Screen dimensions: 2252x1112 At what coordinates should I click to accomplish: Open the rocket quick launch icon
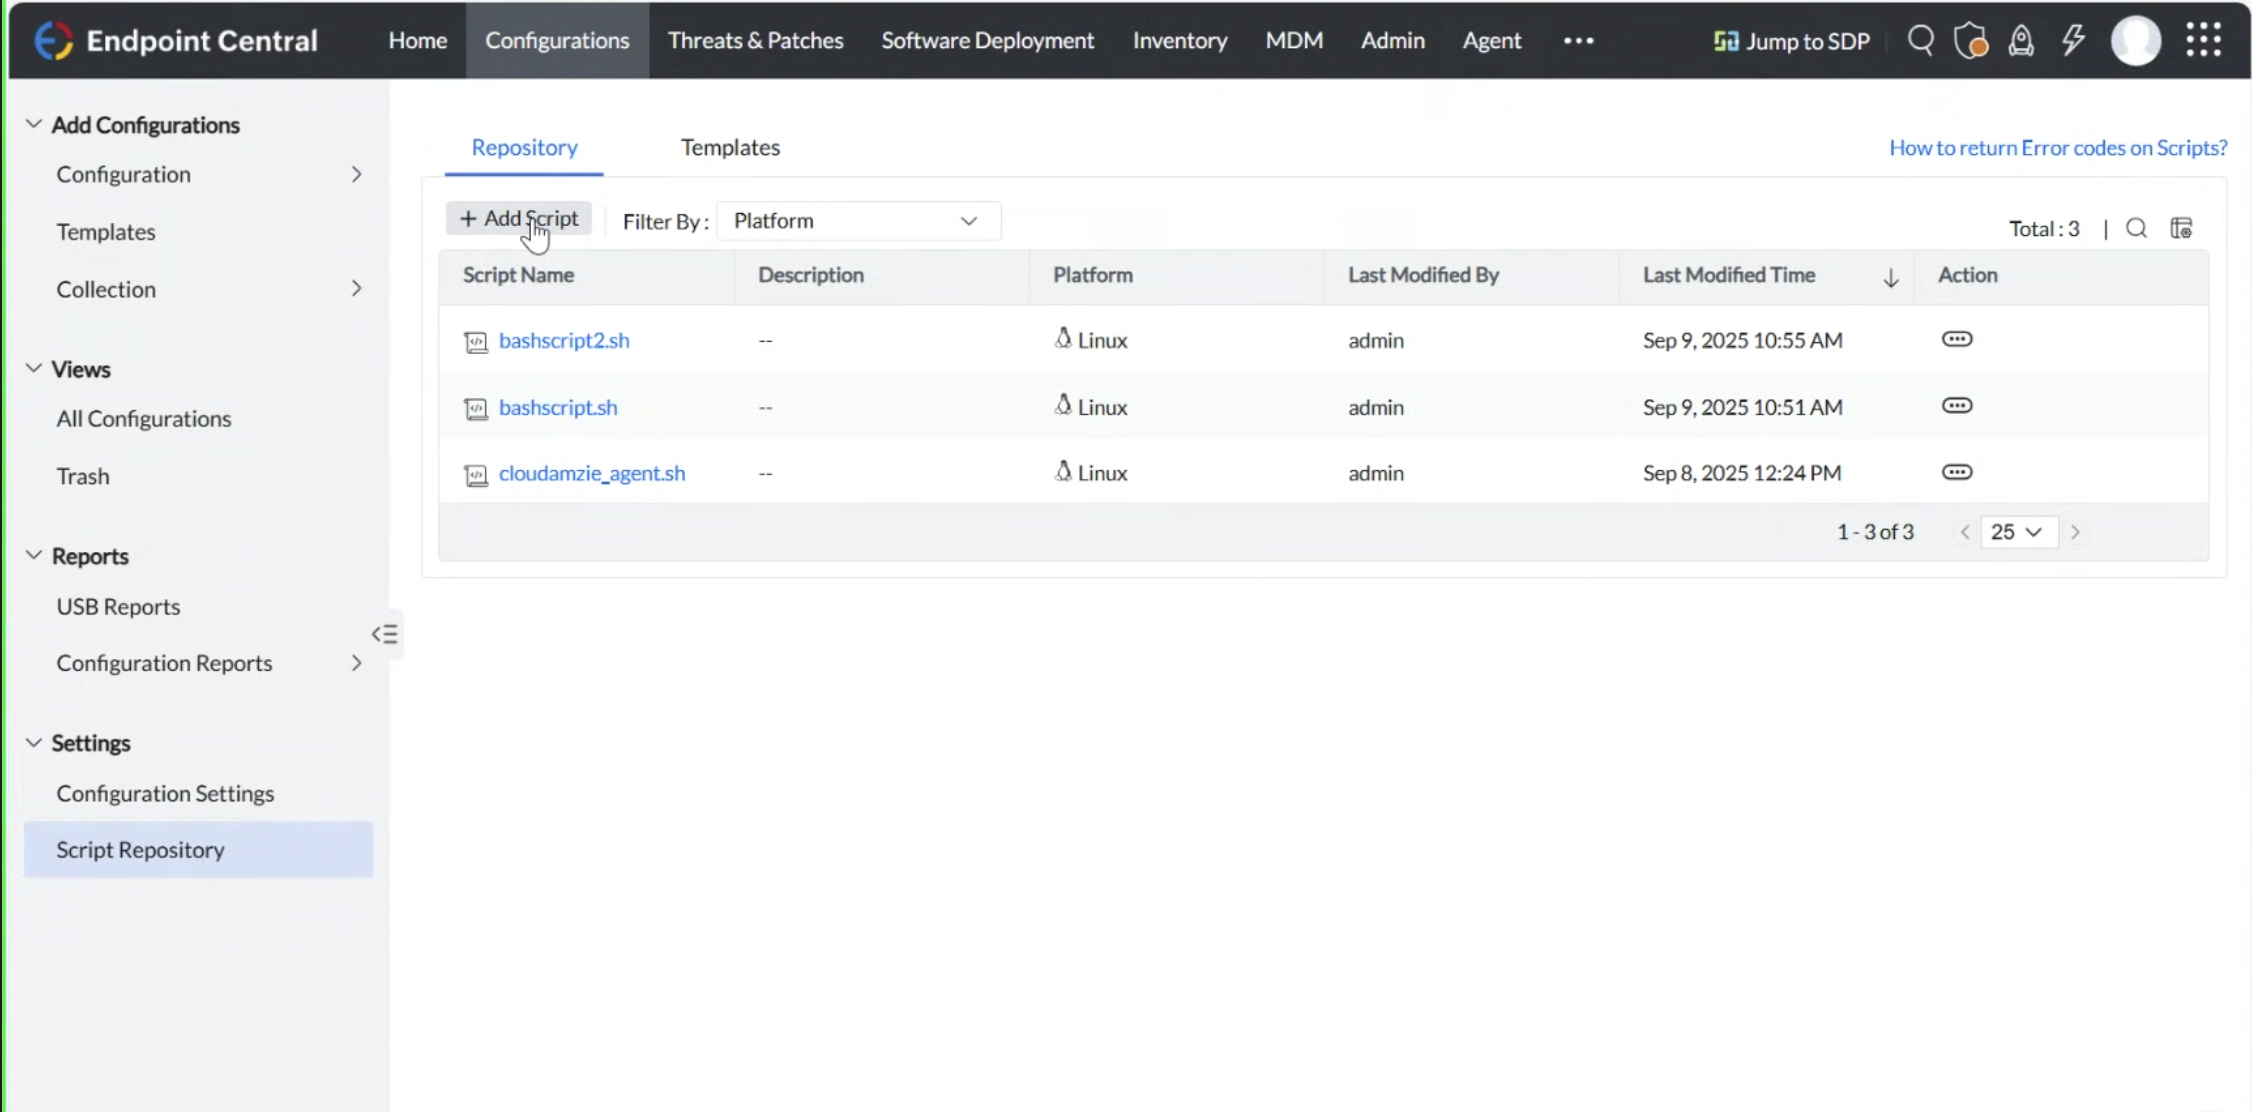pyautogui.click(x=2021, y=41)
